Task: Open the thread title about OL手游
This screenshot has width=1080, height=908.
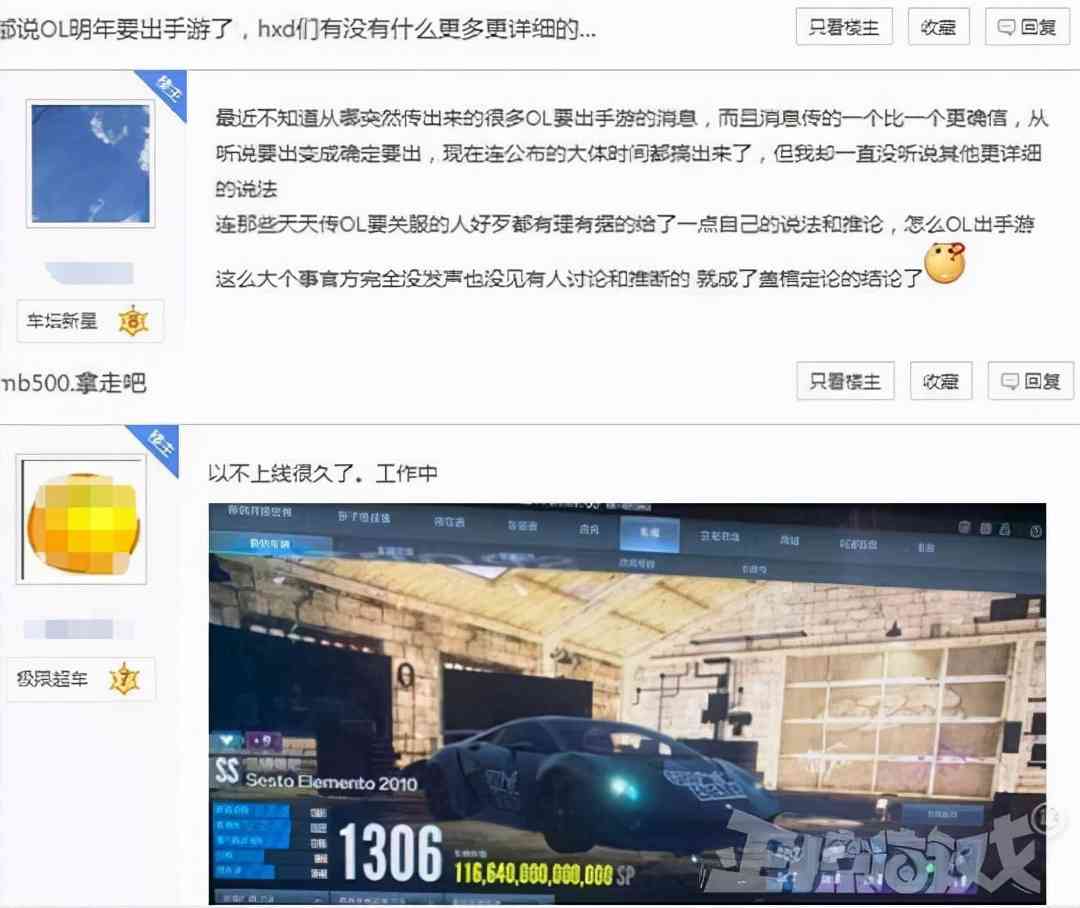Action: pos(298,29)
